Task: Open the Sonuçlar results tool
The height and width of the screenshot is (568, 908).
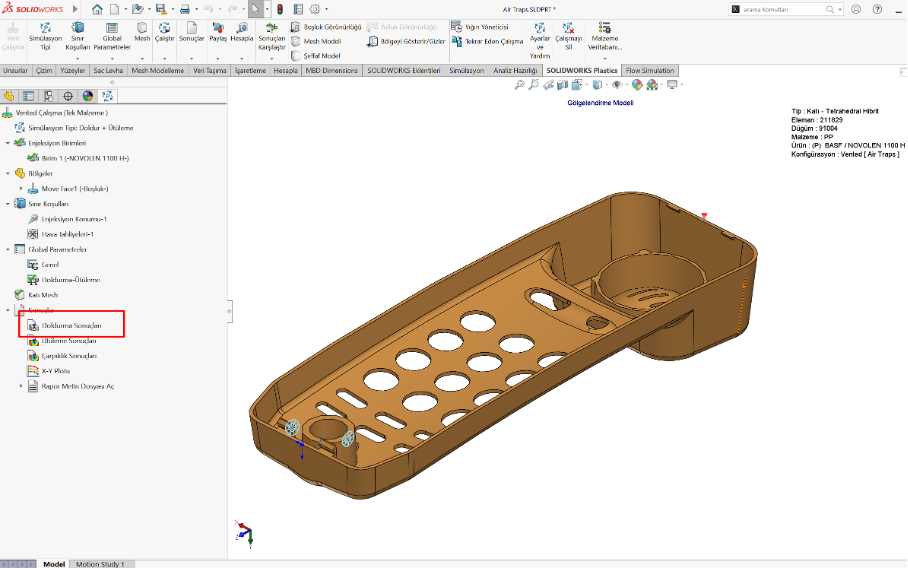Action: pos(192,32)
